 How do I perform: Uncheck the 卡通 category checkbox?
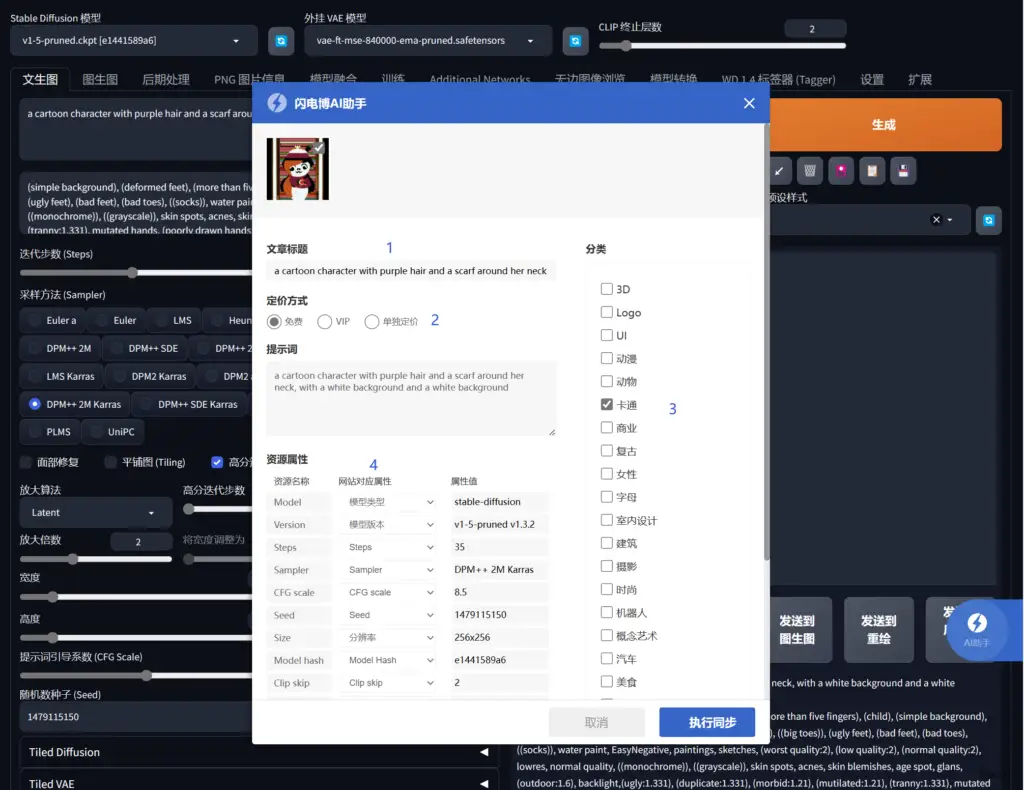(x=607, y=405)
